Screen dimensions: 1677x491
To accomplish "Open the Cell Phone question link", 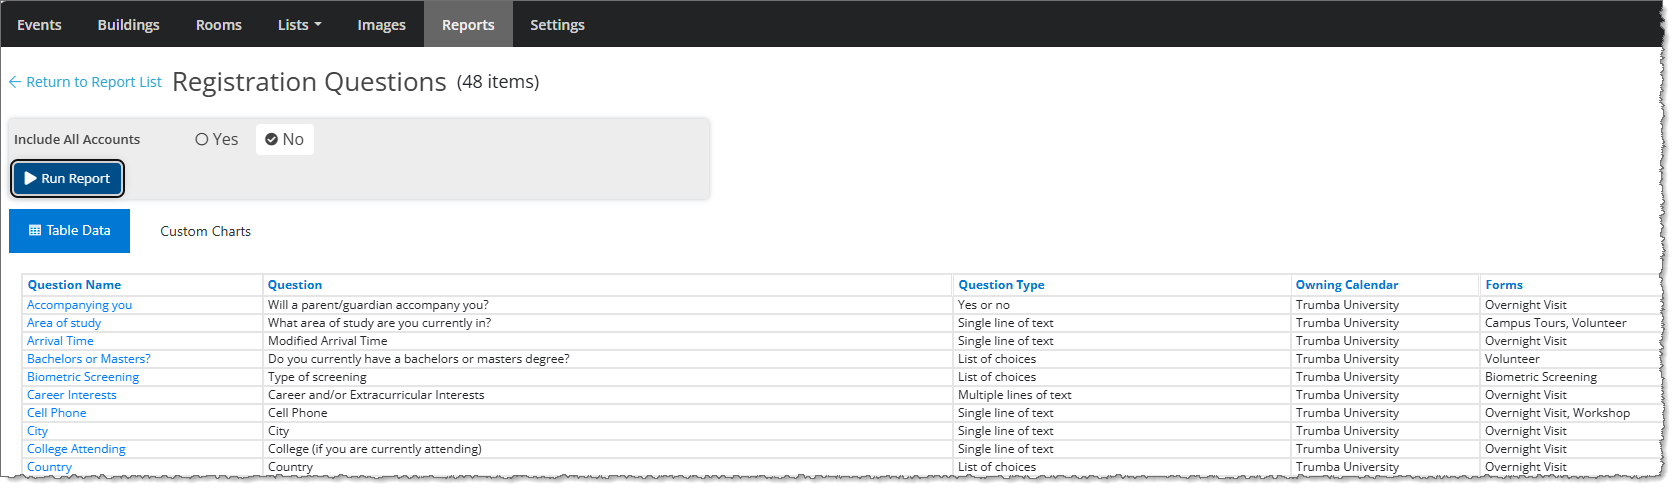I will coord(56,413).
